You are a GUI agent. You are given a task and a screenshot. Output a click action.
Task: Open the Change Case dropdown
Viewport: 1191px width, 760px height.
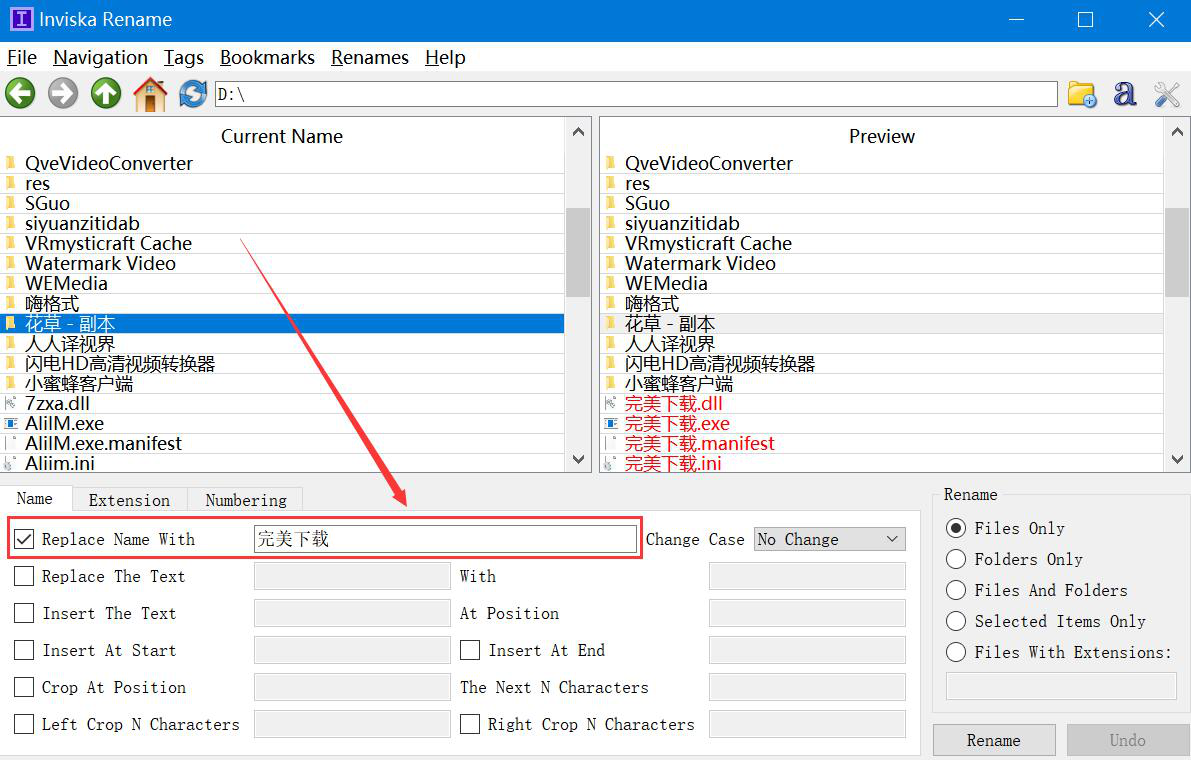pos(829,539)
